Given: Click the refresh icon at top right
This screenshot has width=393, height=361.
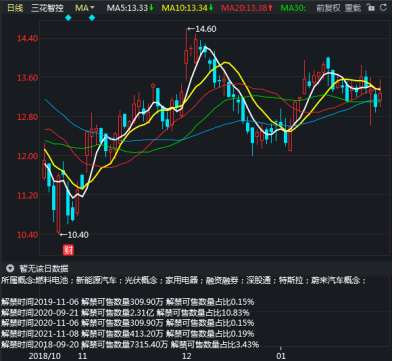Looking at the screenshot, I should (384, 7).
